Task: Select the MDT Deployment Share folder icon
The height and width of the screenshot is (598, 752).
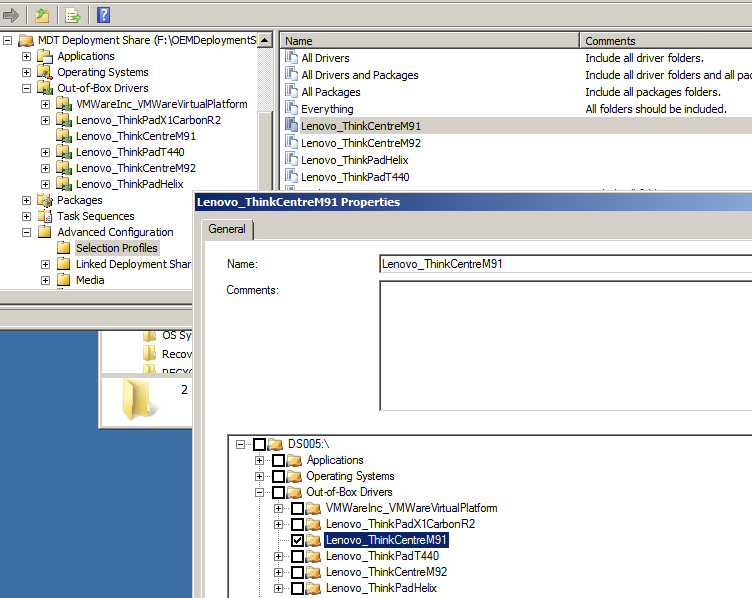Action: pos(26,41)
